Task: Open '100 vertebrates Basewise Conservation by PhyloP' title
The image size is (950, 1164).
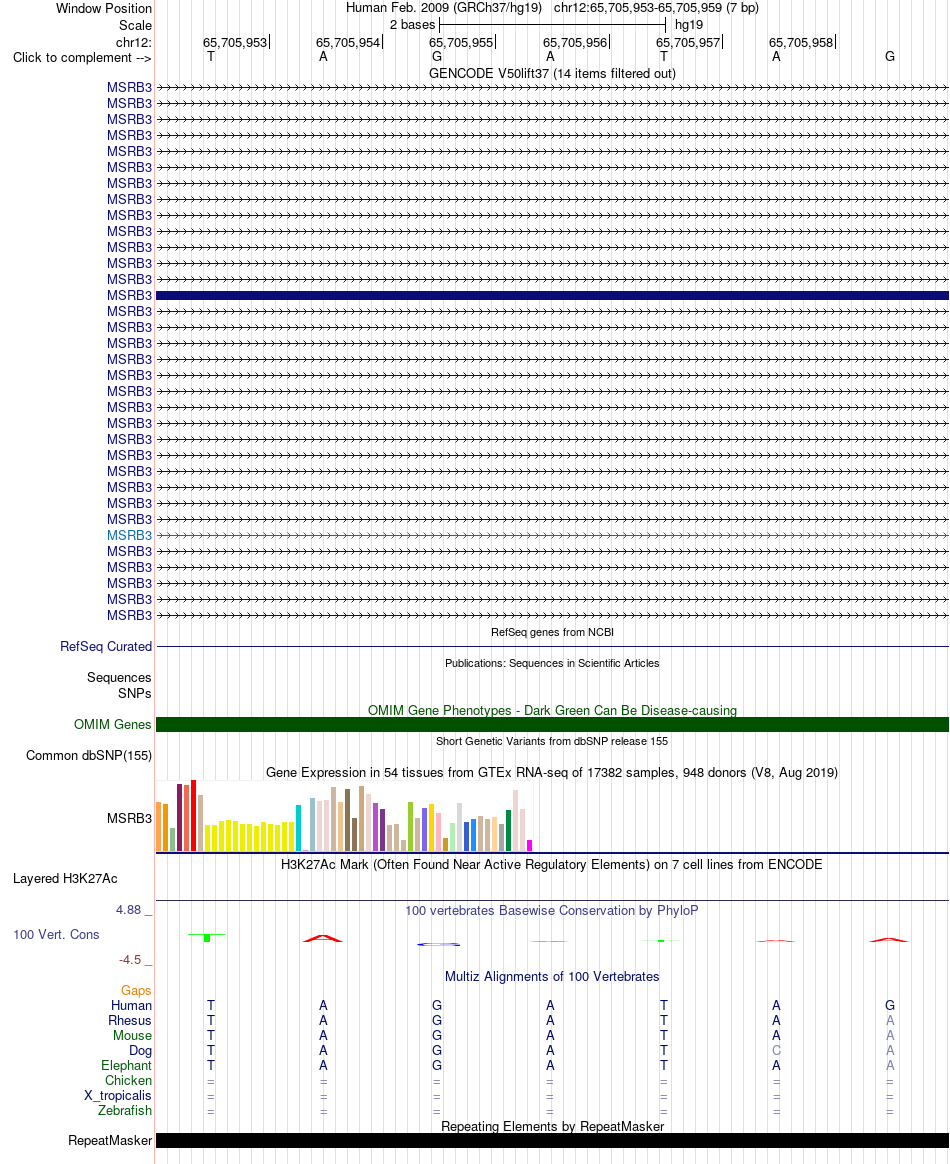Action: [551, 911]
